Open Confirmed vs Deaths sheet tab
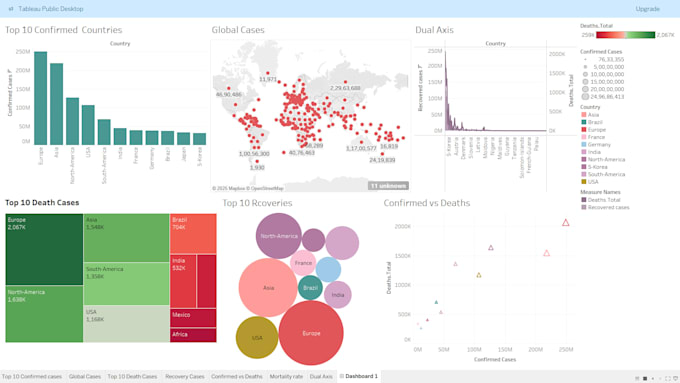Viewport: 680px width, 383px height. tap(237, 376)
